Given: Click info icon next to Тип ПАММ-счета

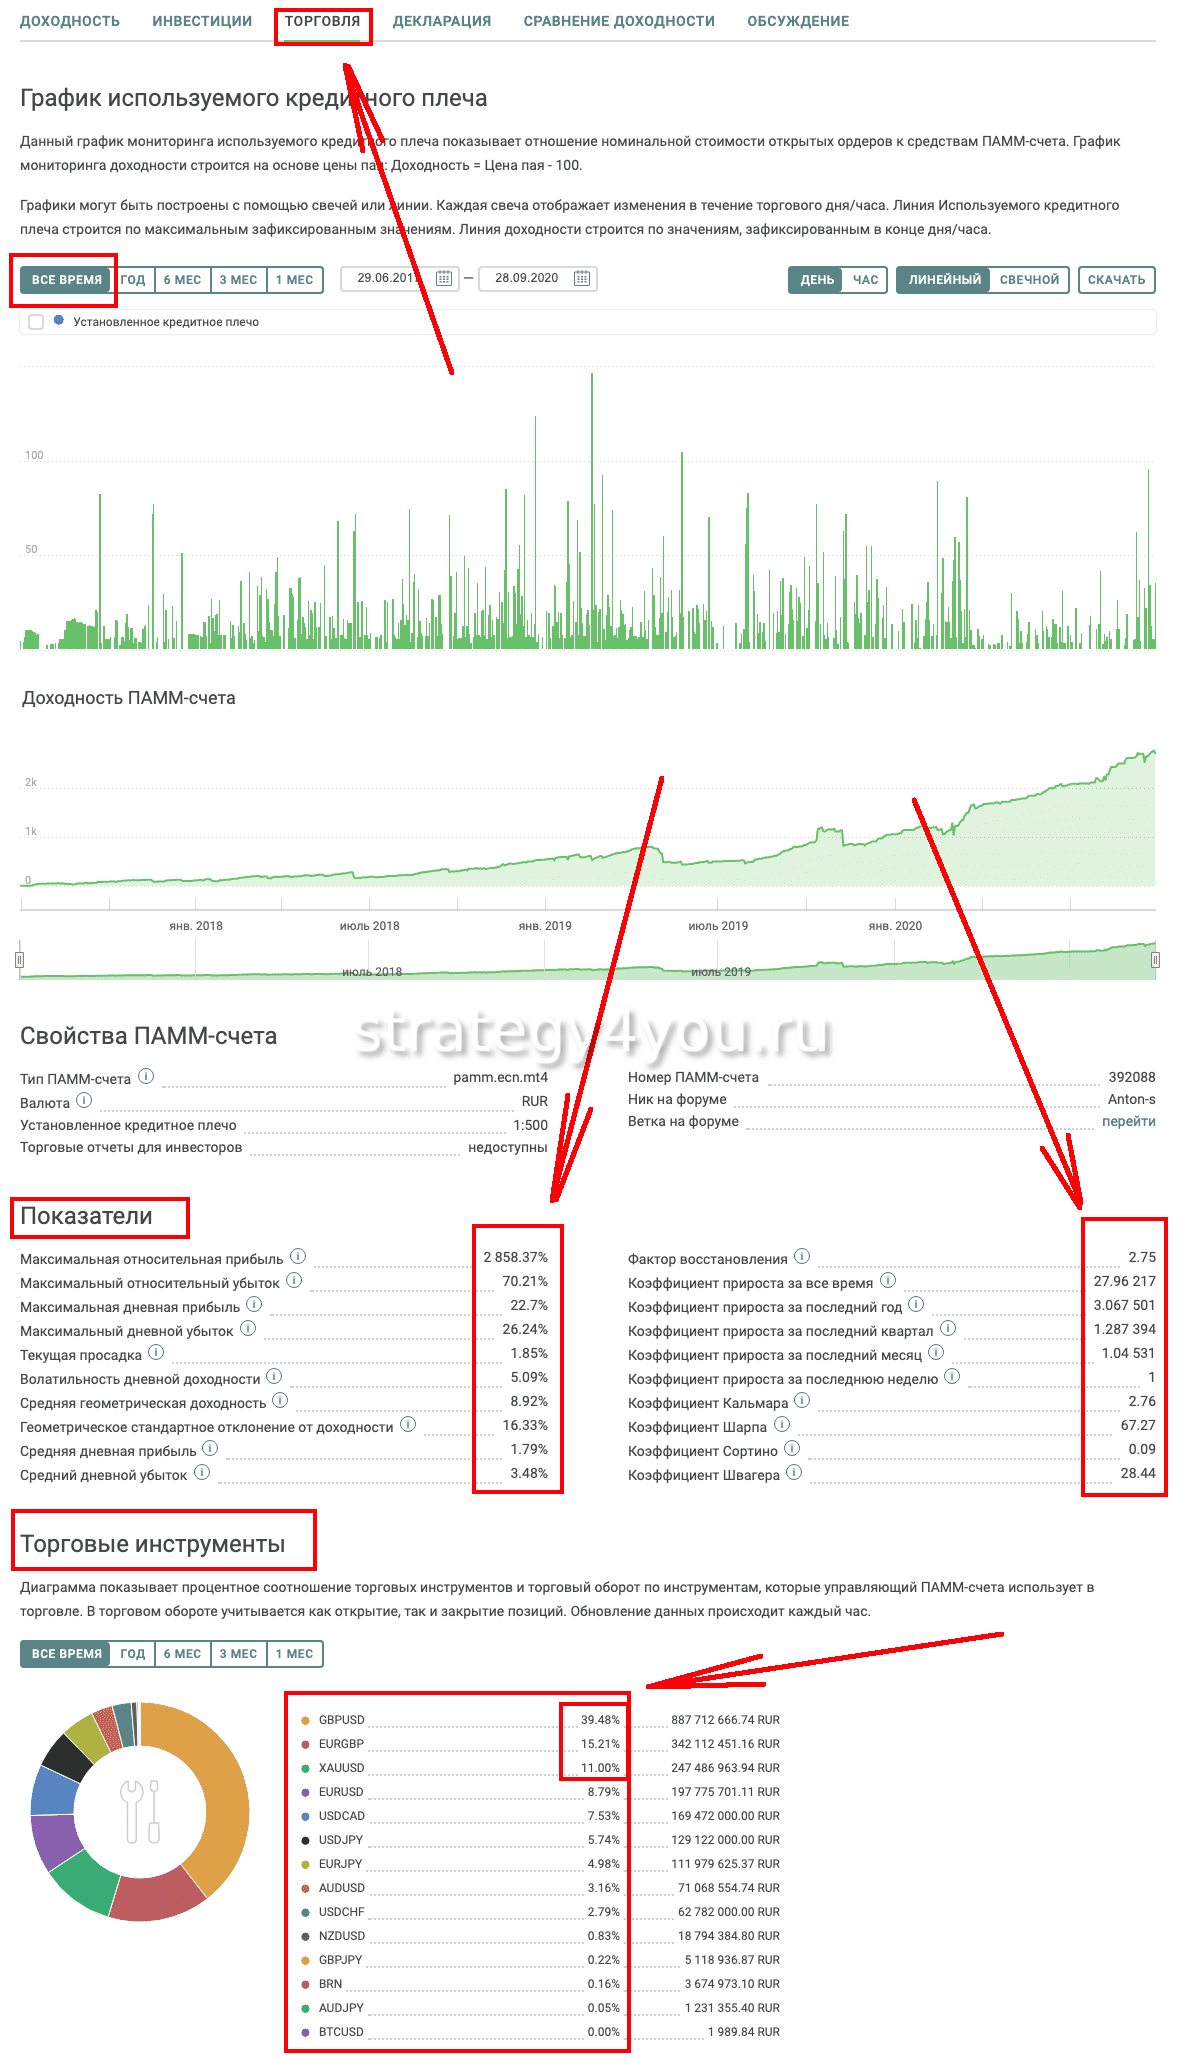Looking at the screenshot, I should pos(146,1076).
